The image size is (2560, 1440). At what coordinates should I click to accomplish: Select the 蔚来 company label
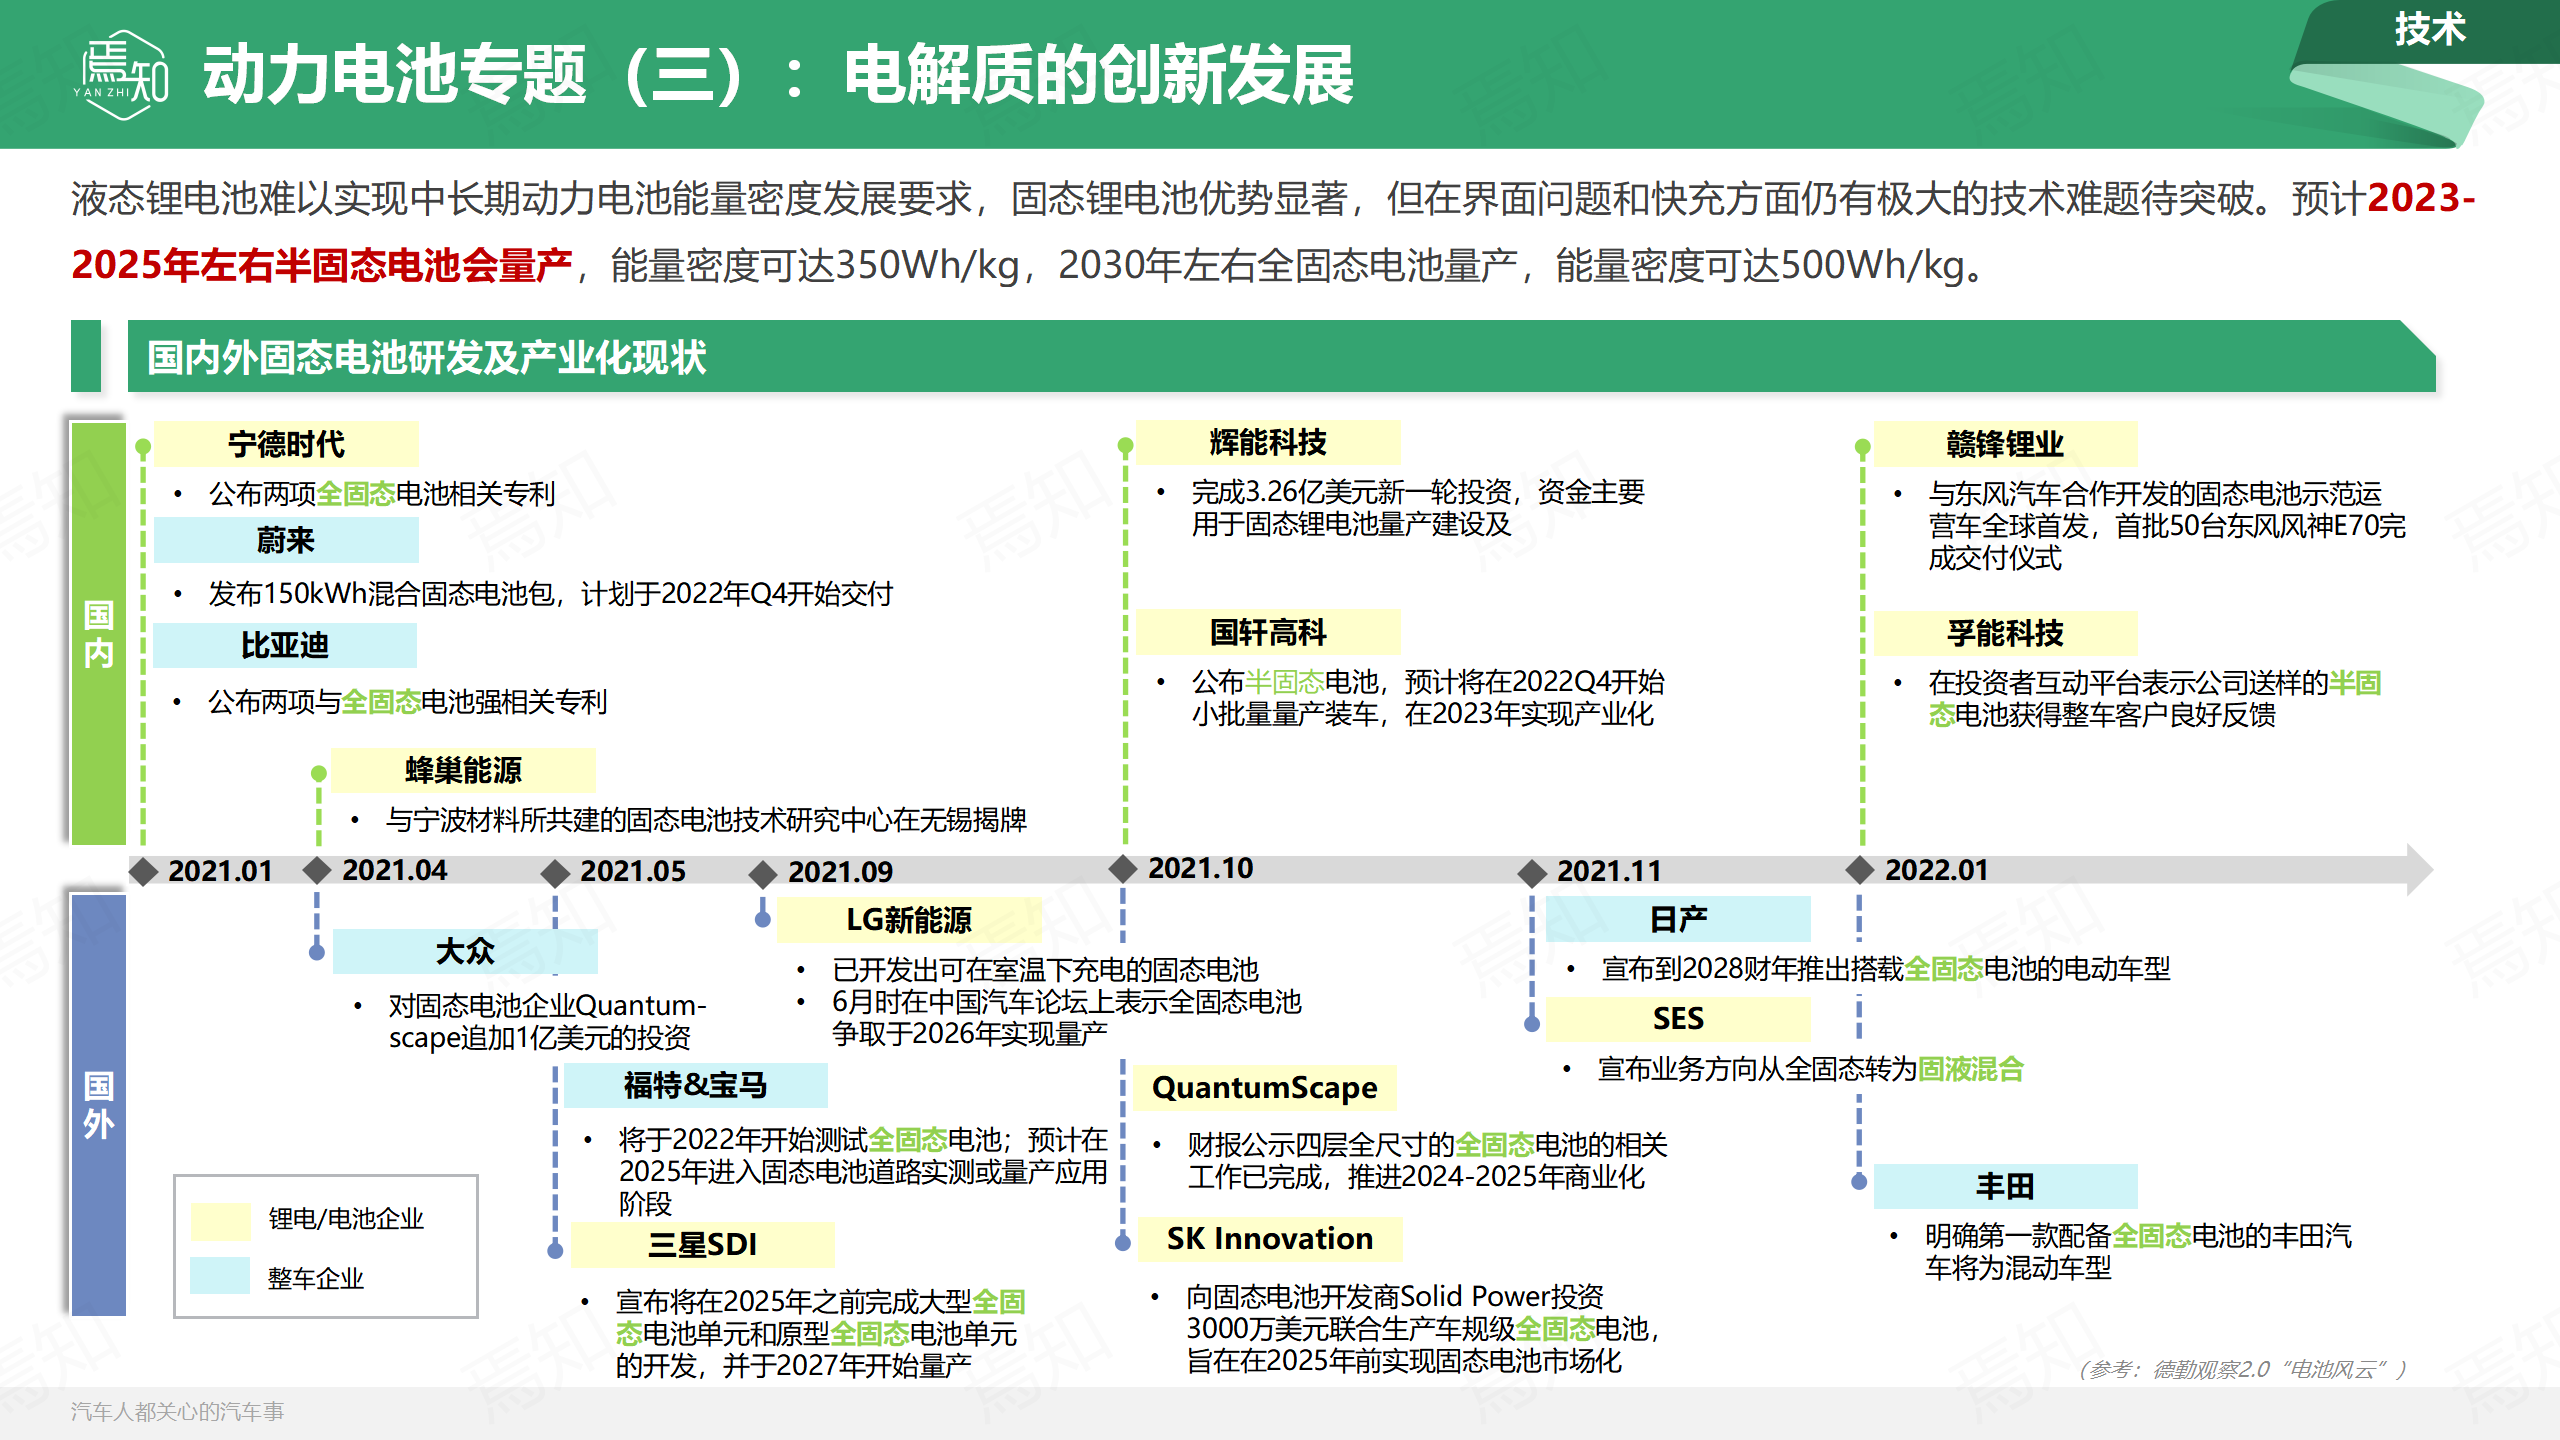coord(286,541)
